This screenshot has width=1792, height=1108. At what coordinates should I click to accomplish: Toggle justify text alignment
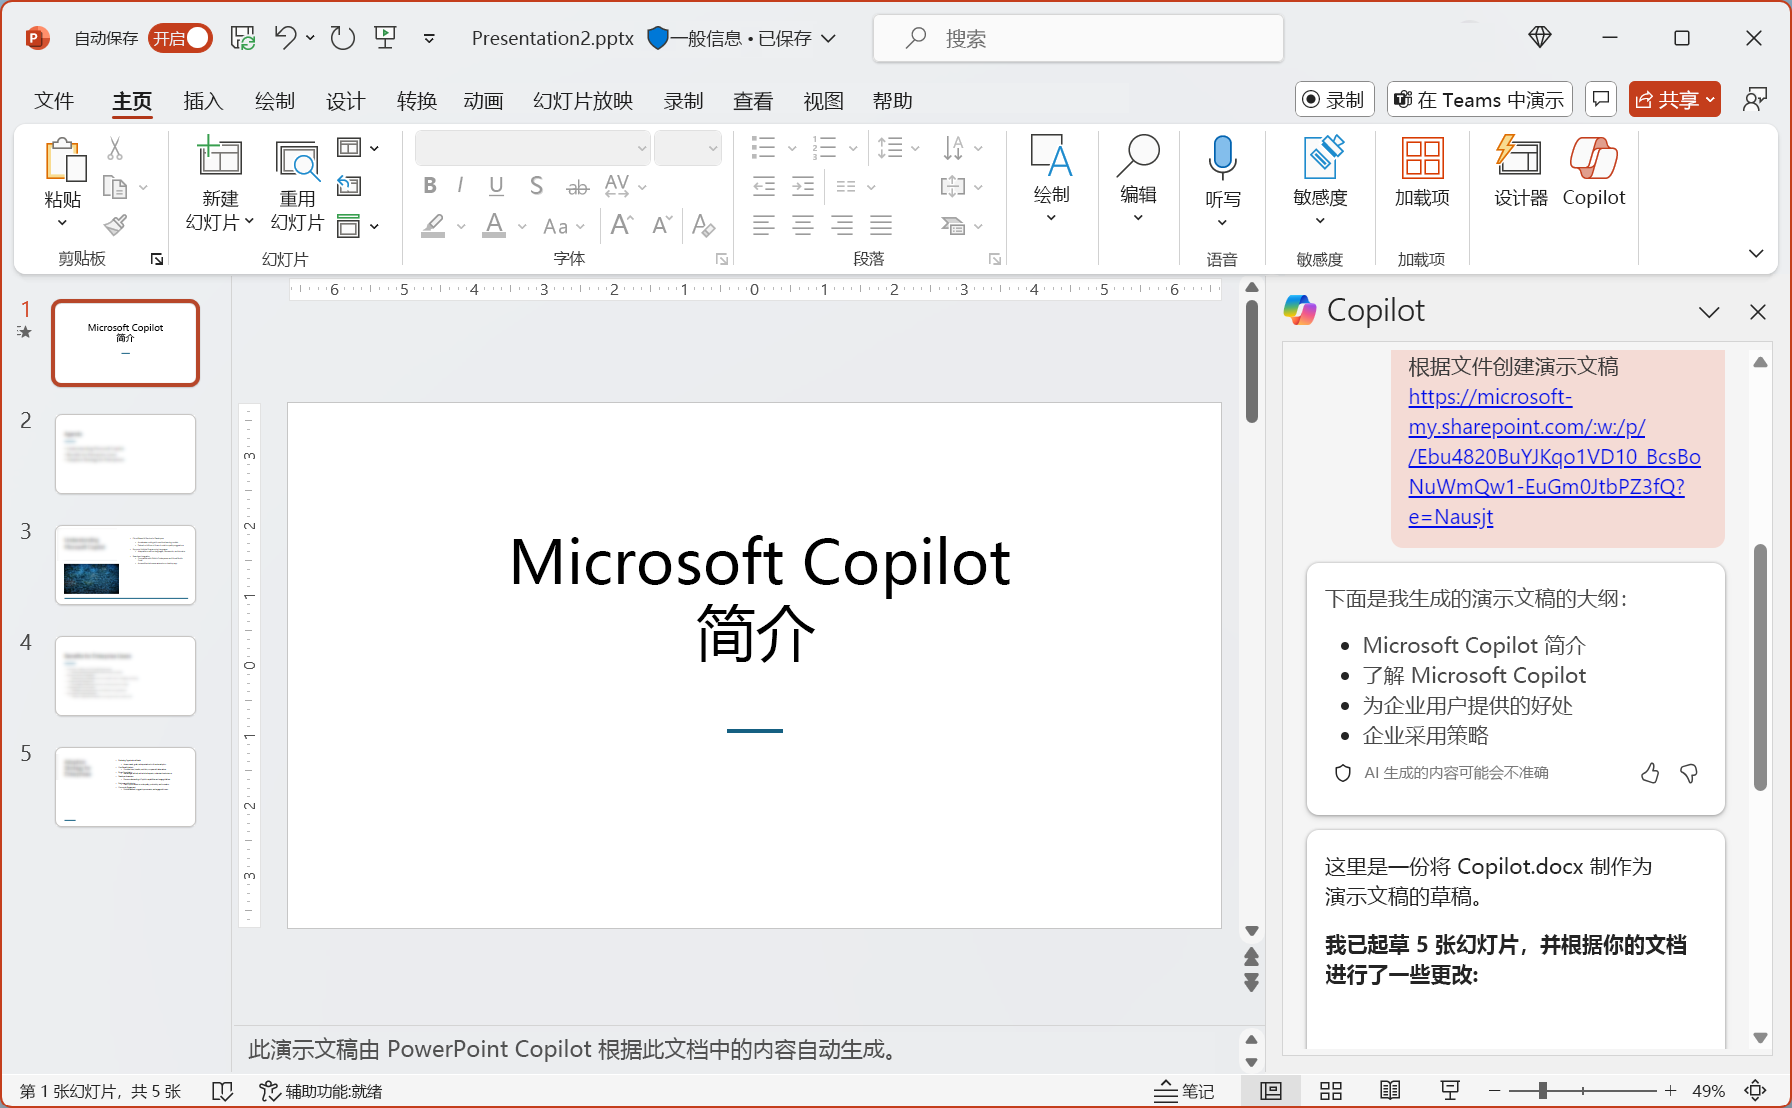(x=881, y=225)
